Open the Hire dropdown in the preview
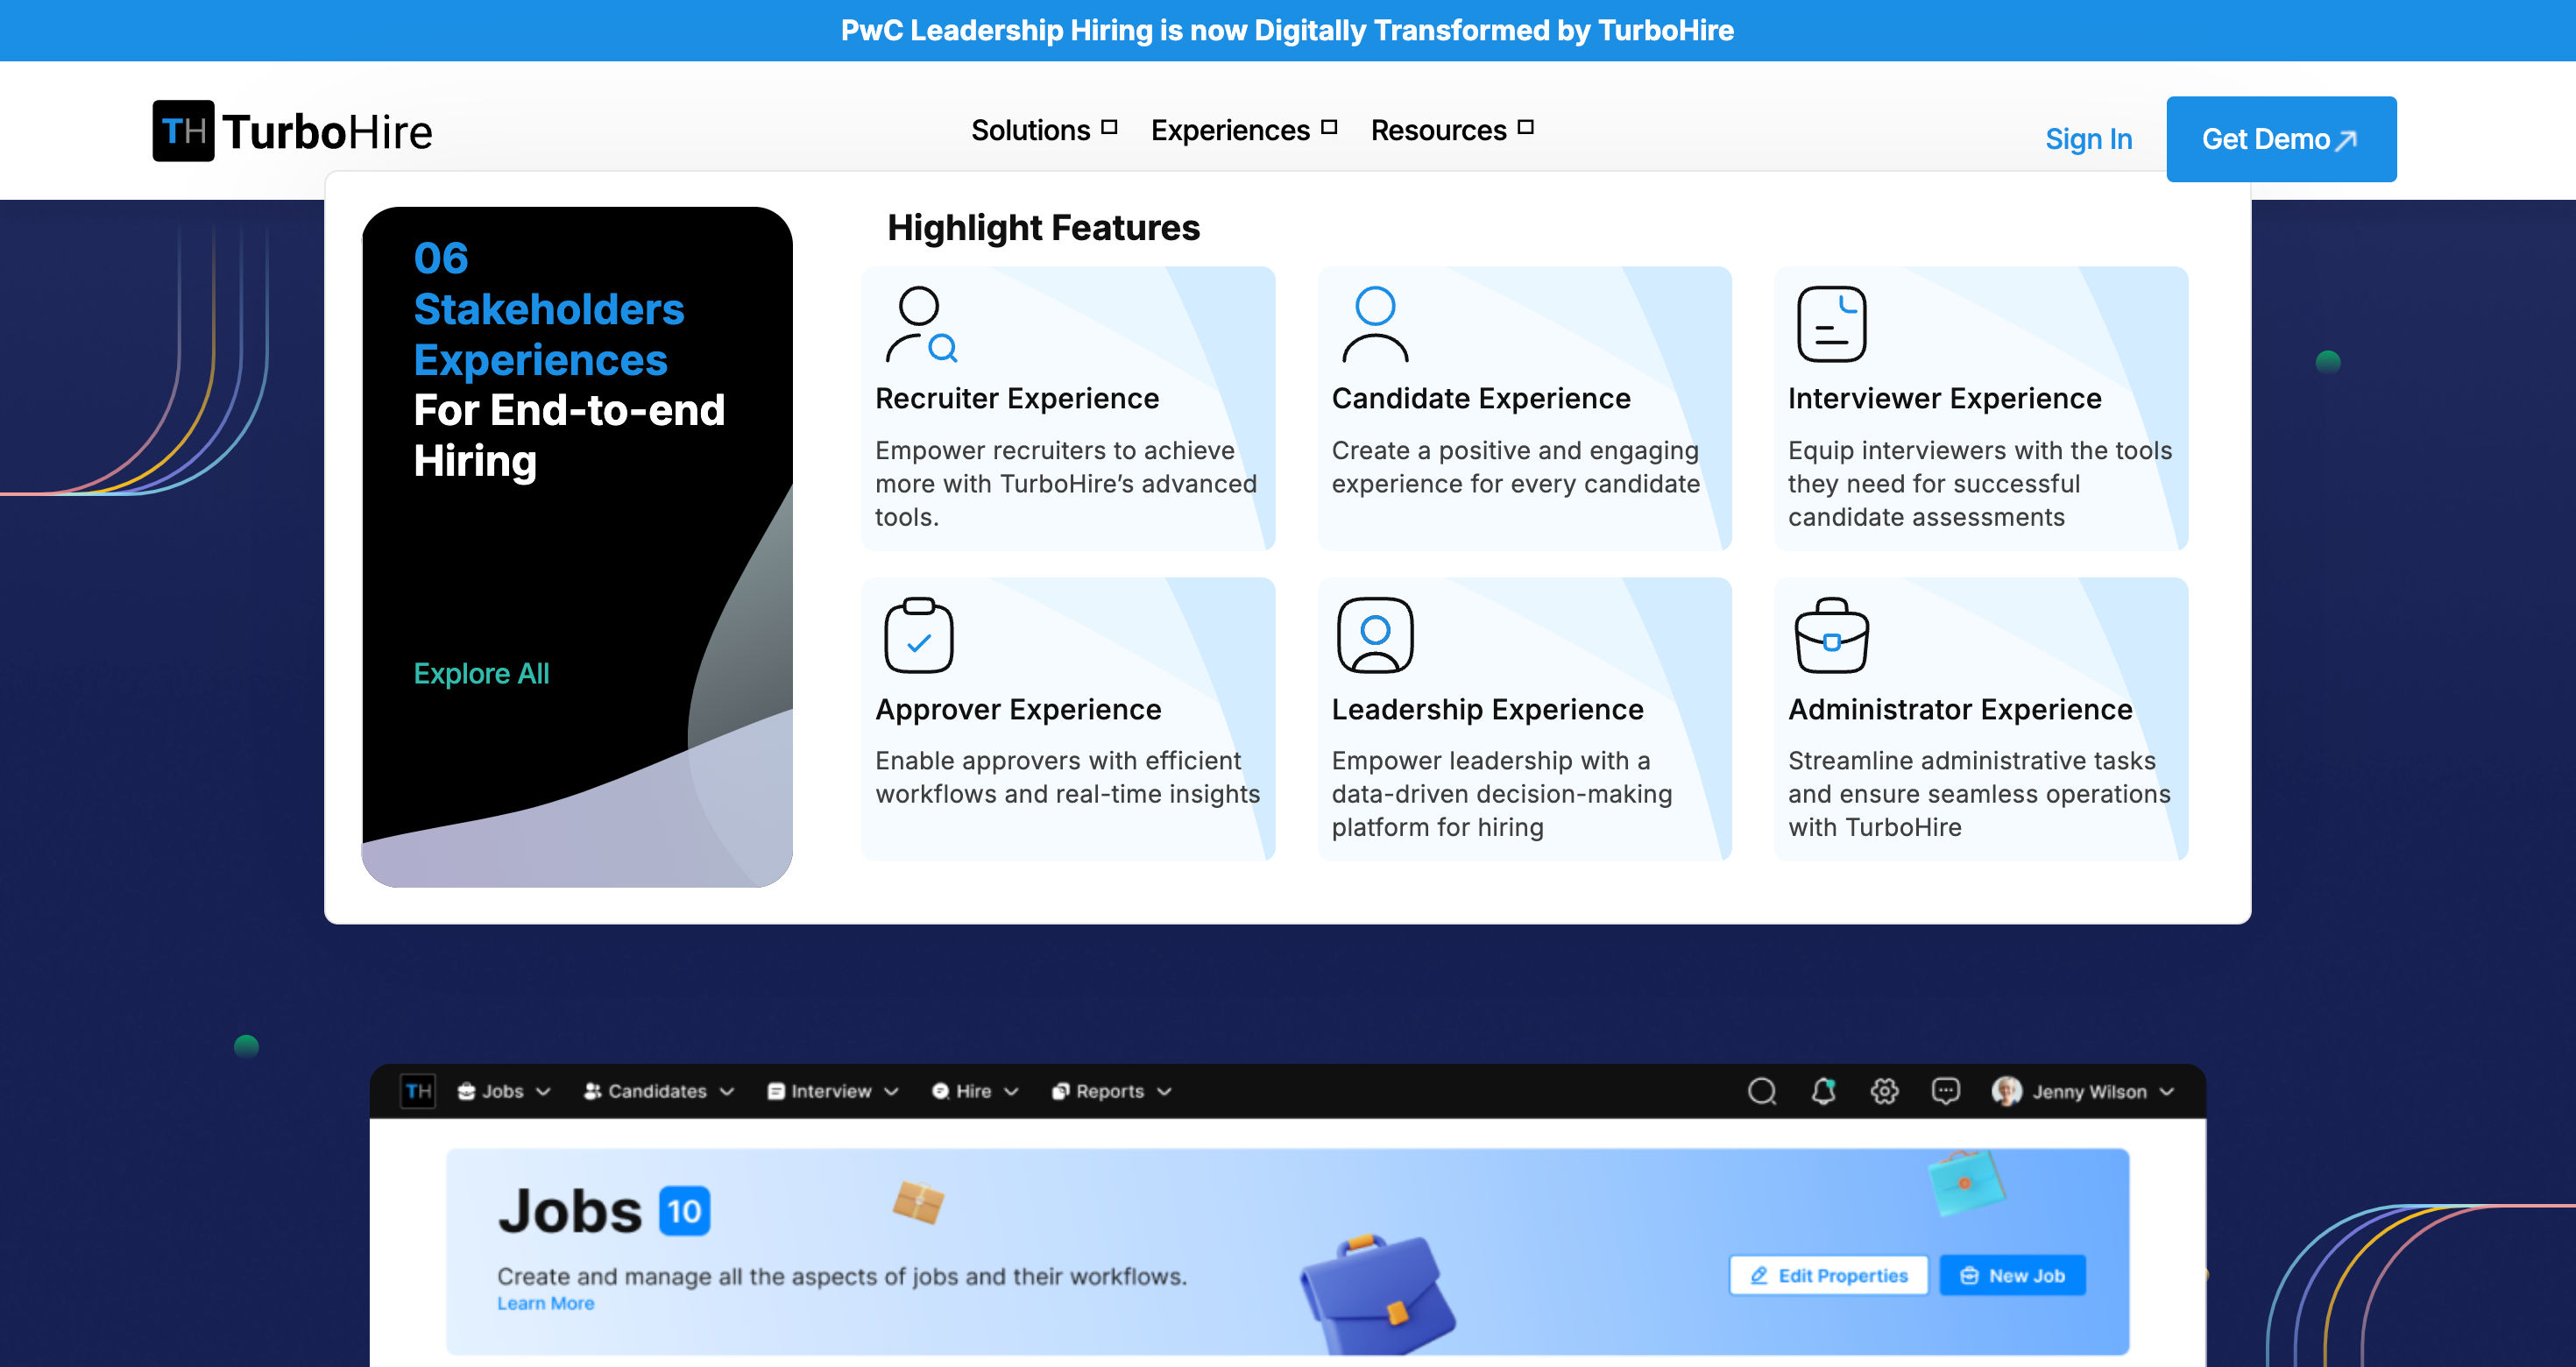The width and height of the screenshot is (2576, 1367). click(x=975, y=1091)
